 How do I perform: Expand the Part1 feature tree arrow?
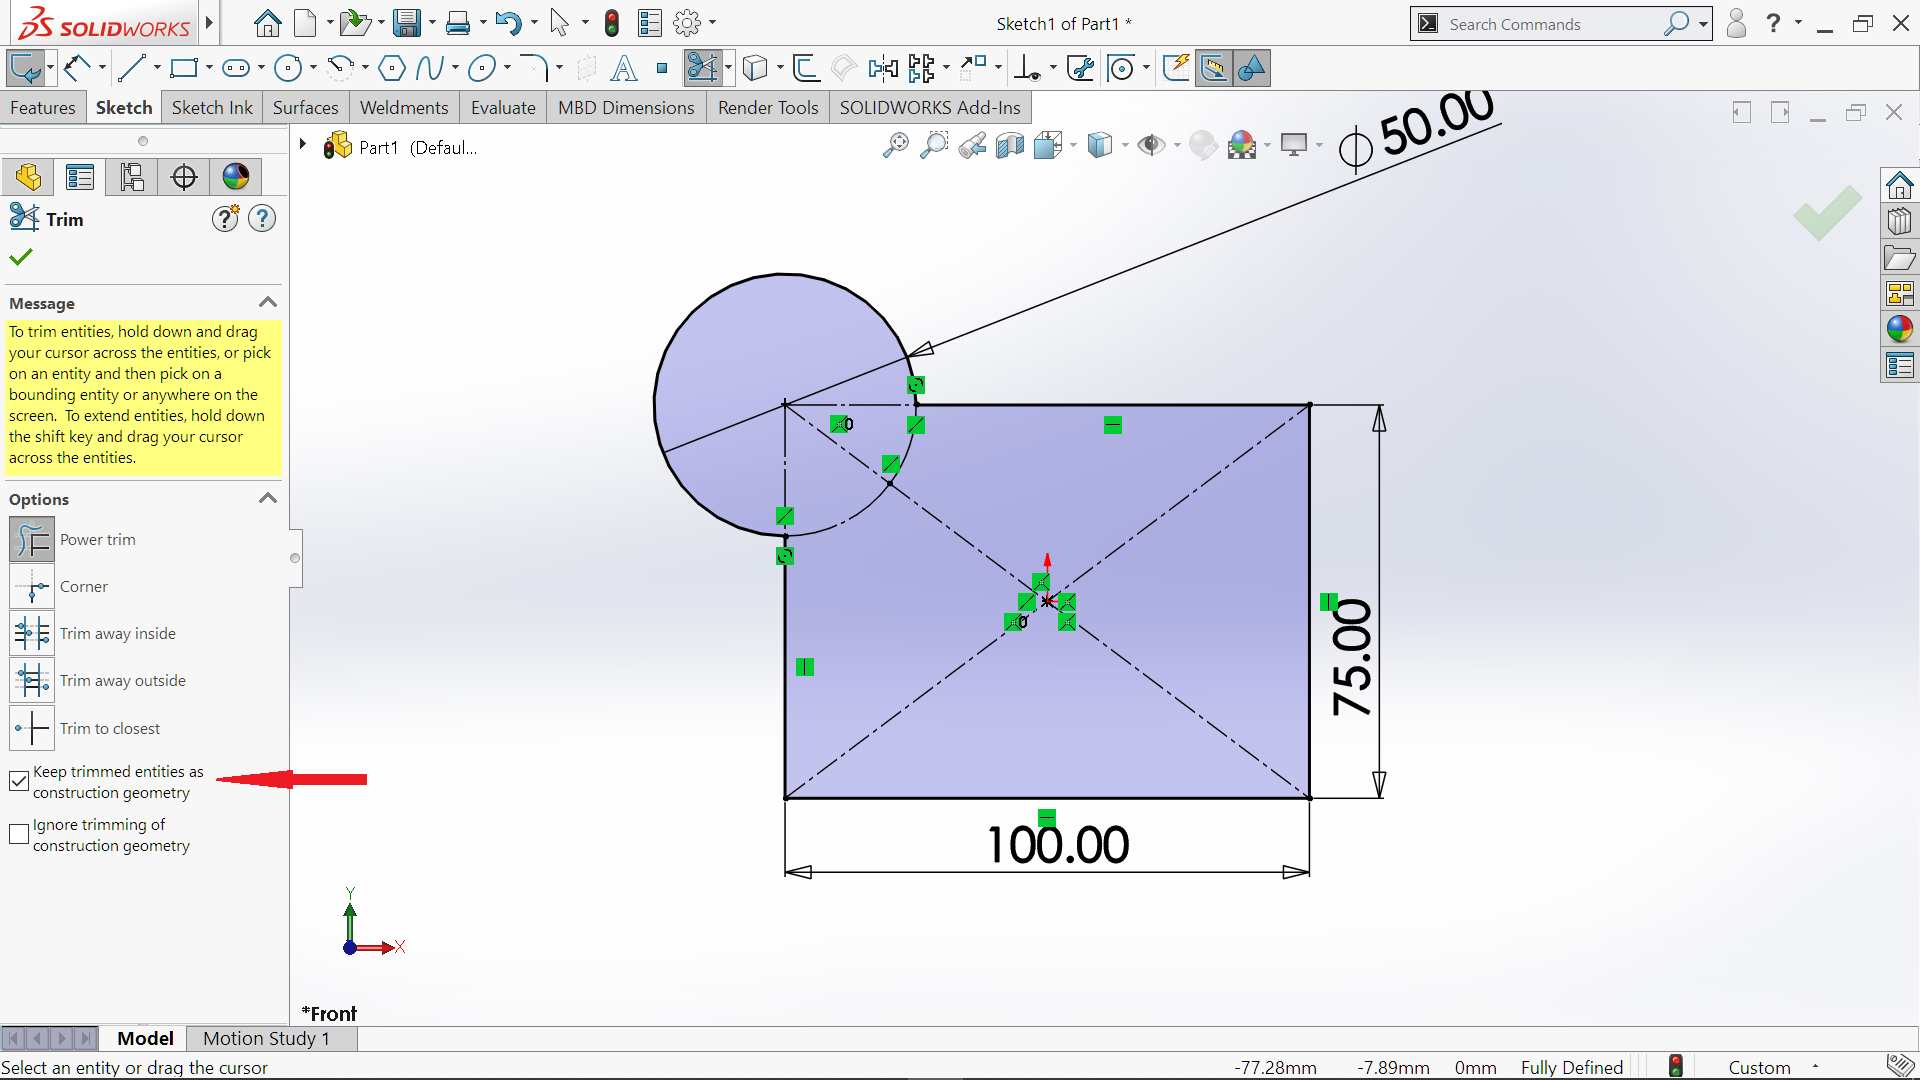click(x=302, y=145)
